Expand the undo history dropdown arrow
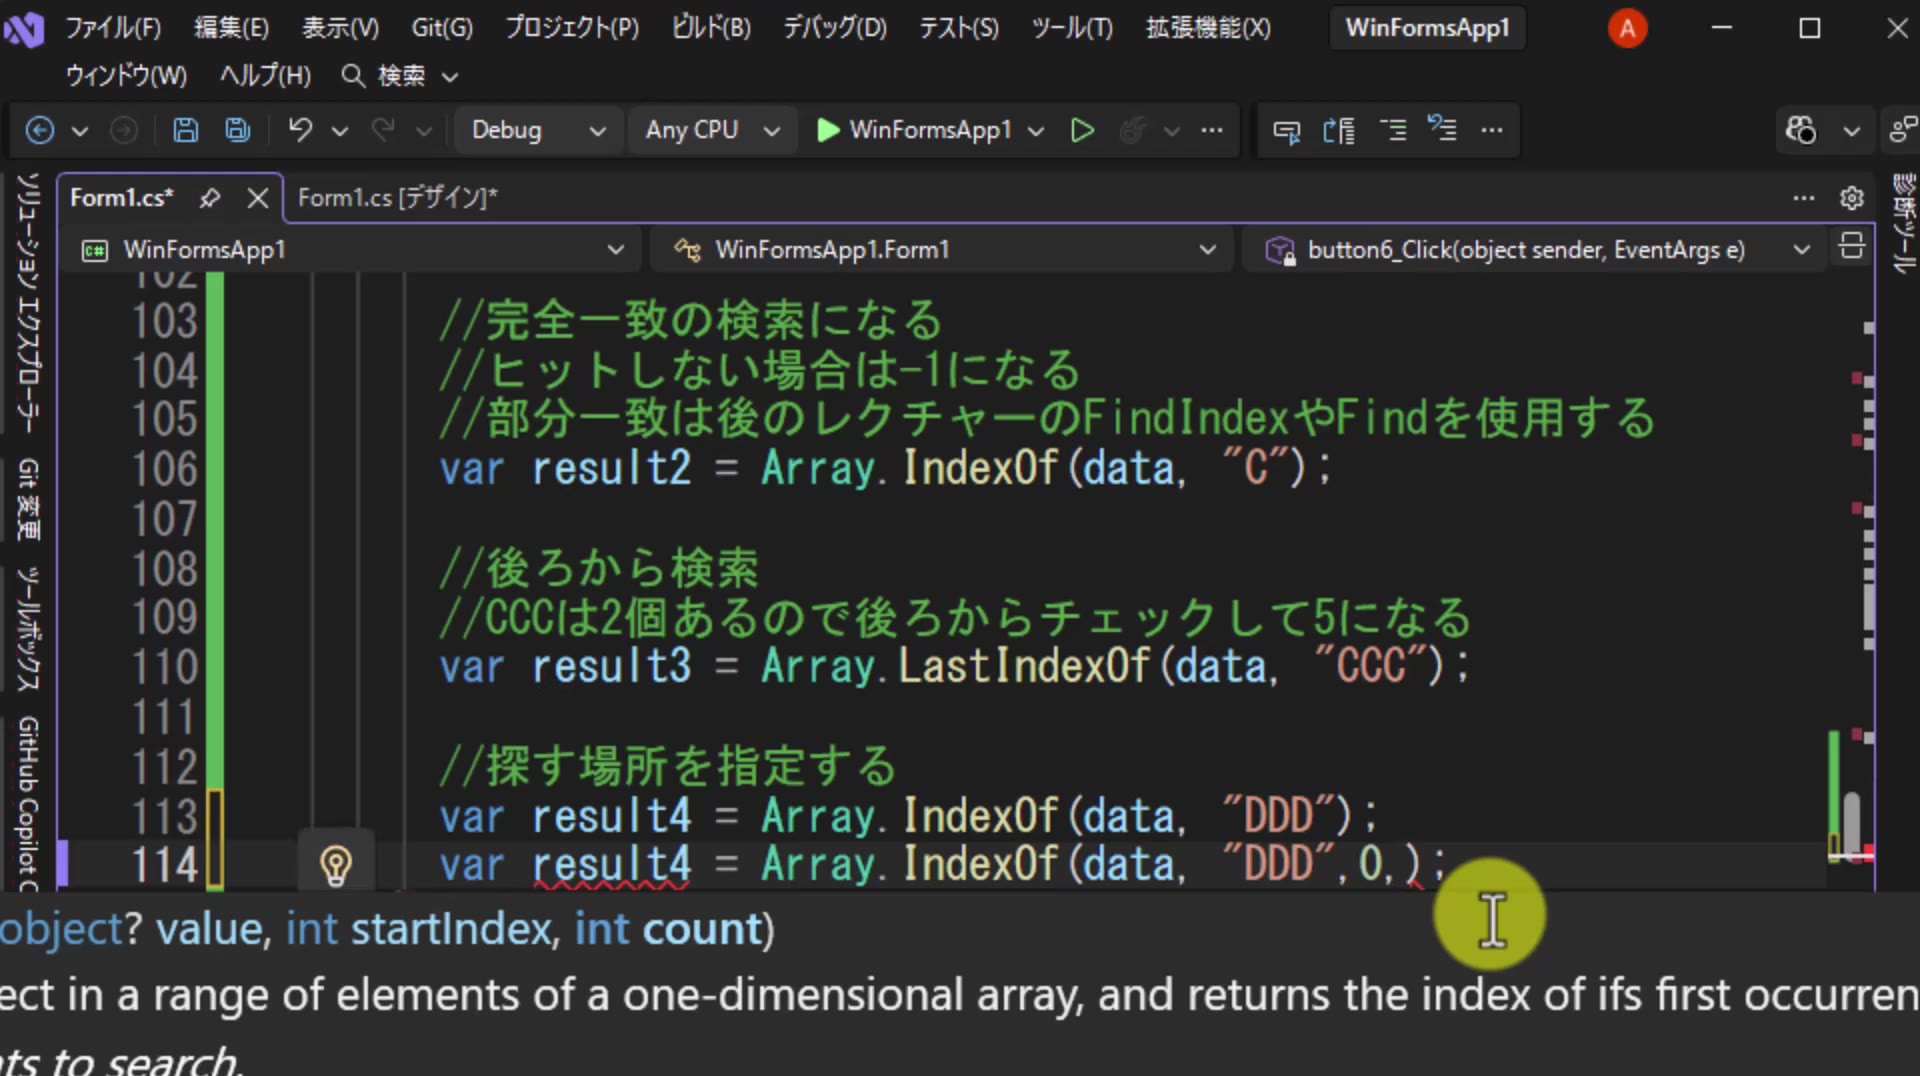Image resolution: width=1920 pixels, height=1076 pixels. point(340,131)
